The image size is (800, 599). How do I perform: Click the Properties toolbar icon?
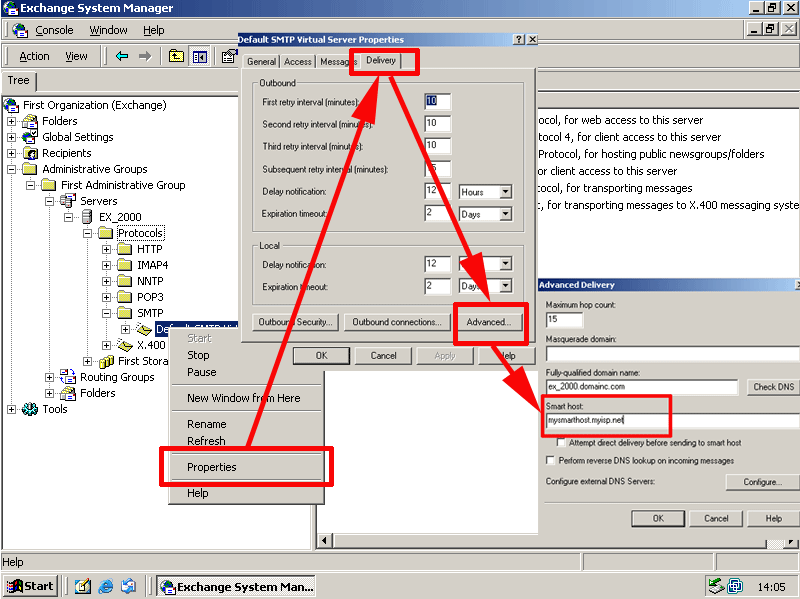tap(229, 56)
